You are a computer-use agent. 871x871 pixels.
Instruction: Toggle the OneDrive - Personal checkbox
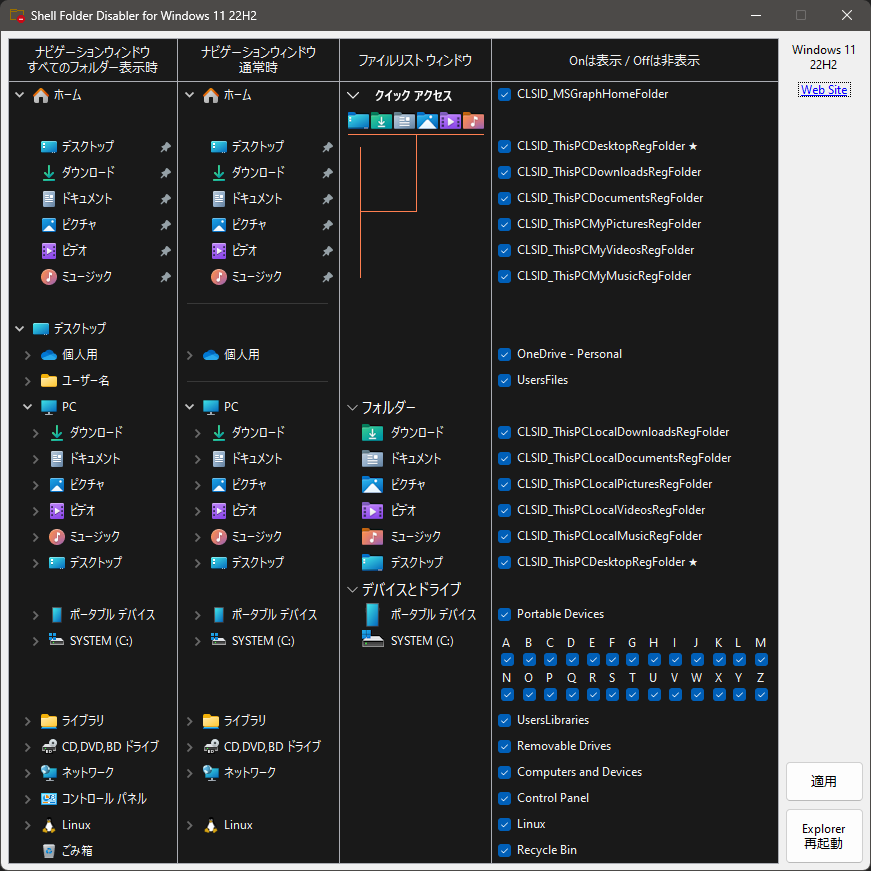504,354
